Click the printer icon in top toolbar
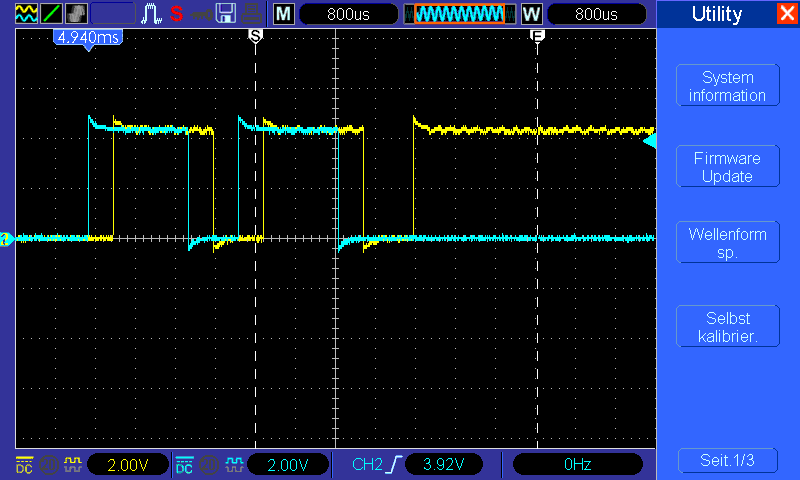This screenshot has height=480, width=800. click(x=252, y=13)
